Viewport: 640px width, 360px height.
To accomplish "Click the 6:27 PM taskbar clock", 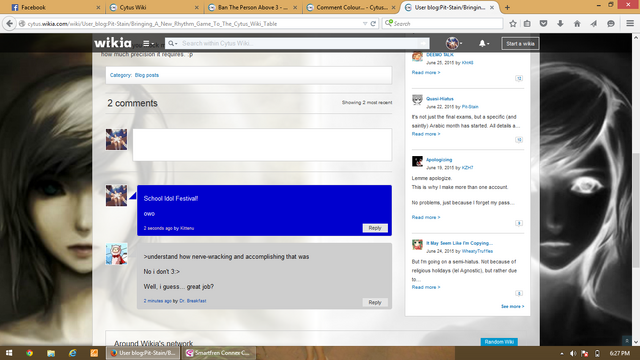I will click(x=620, y=353).
